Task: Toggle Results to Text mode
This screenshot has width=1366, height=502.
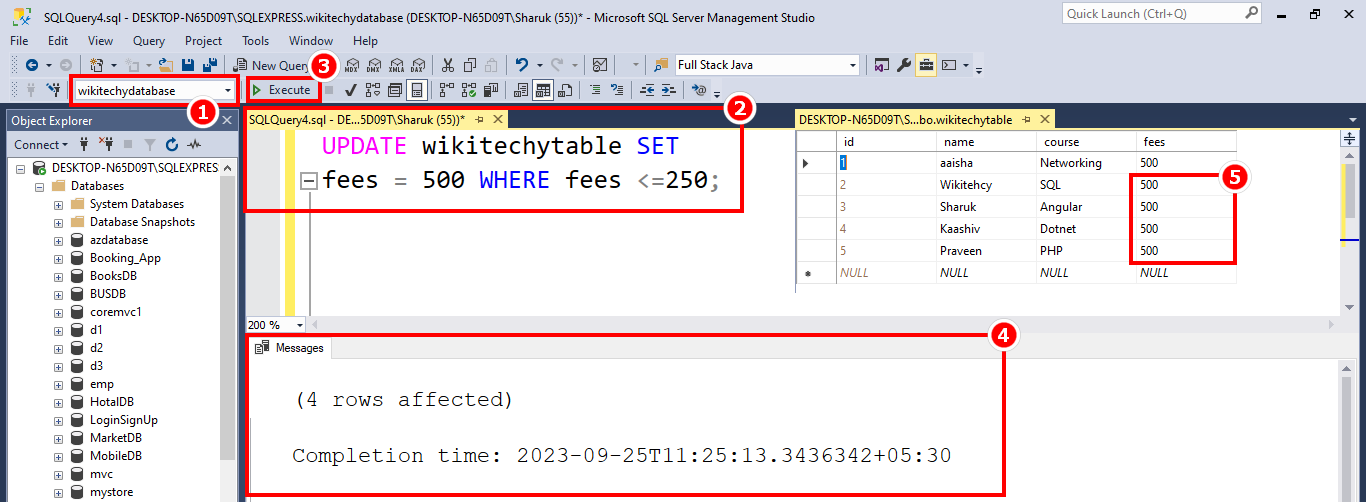Action: (521, 90)
